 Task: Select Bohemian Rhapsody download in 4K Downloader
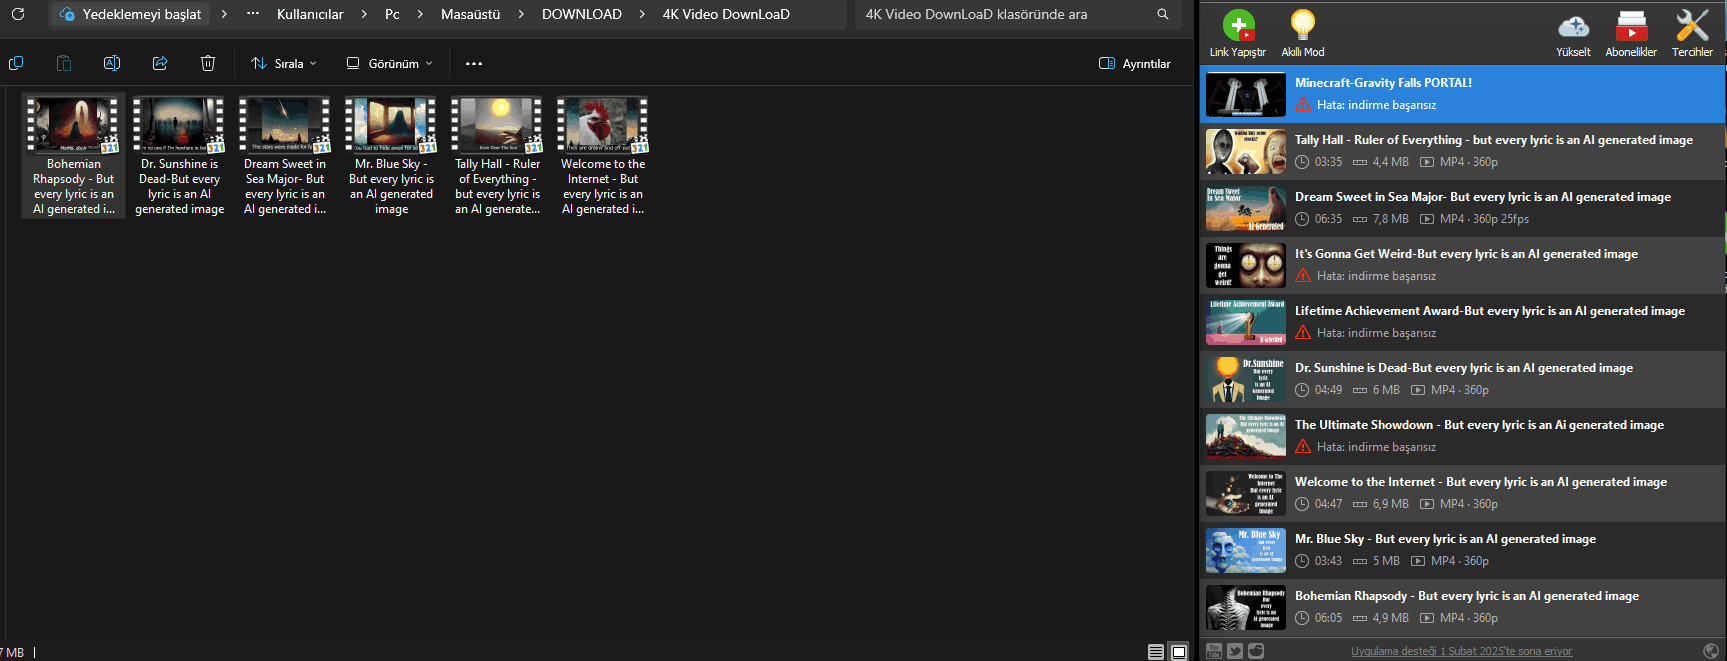(x=1462, y=607)
